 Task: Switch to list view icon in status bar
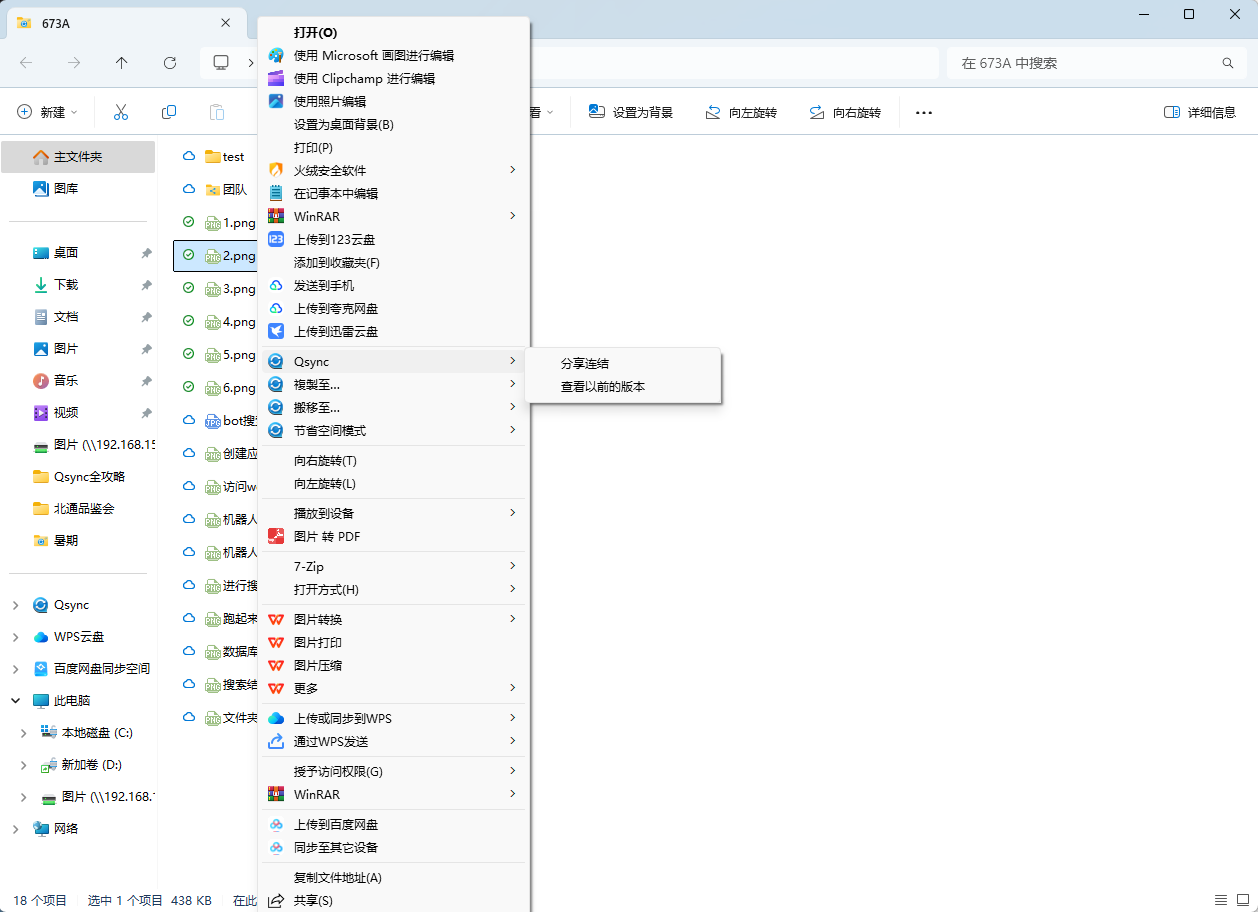[x=1219, y=900]
